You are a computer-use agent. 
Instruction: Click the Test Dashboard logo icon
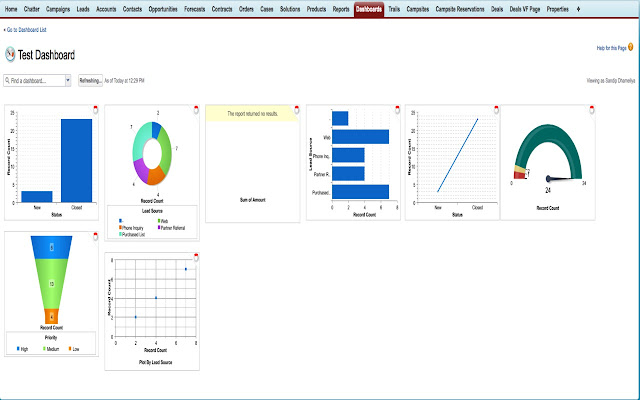10,55
